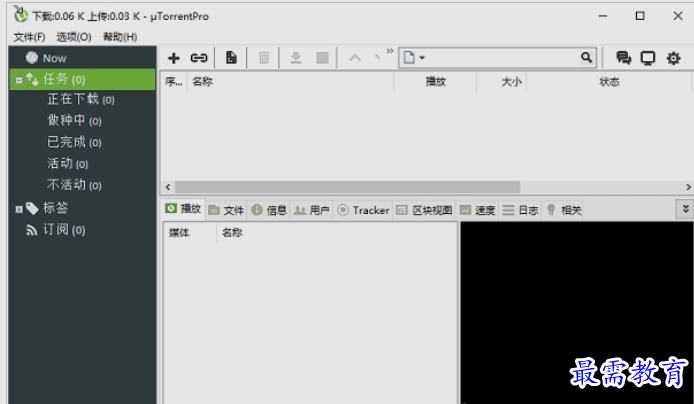The image size is (694, 404).
Task: Open the 文件(F) menu
Action: point(29,37)
